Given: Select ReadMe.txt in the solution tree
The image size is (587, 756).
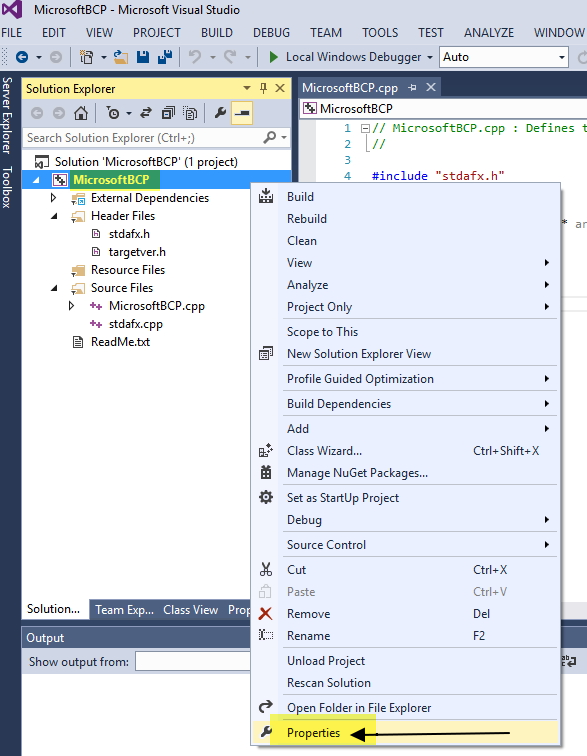Looking at the screenshot, I should coord(120,342).
